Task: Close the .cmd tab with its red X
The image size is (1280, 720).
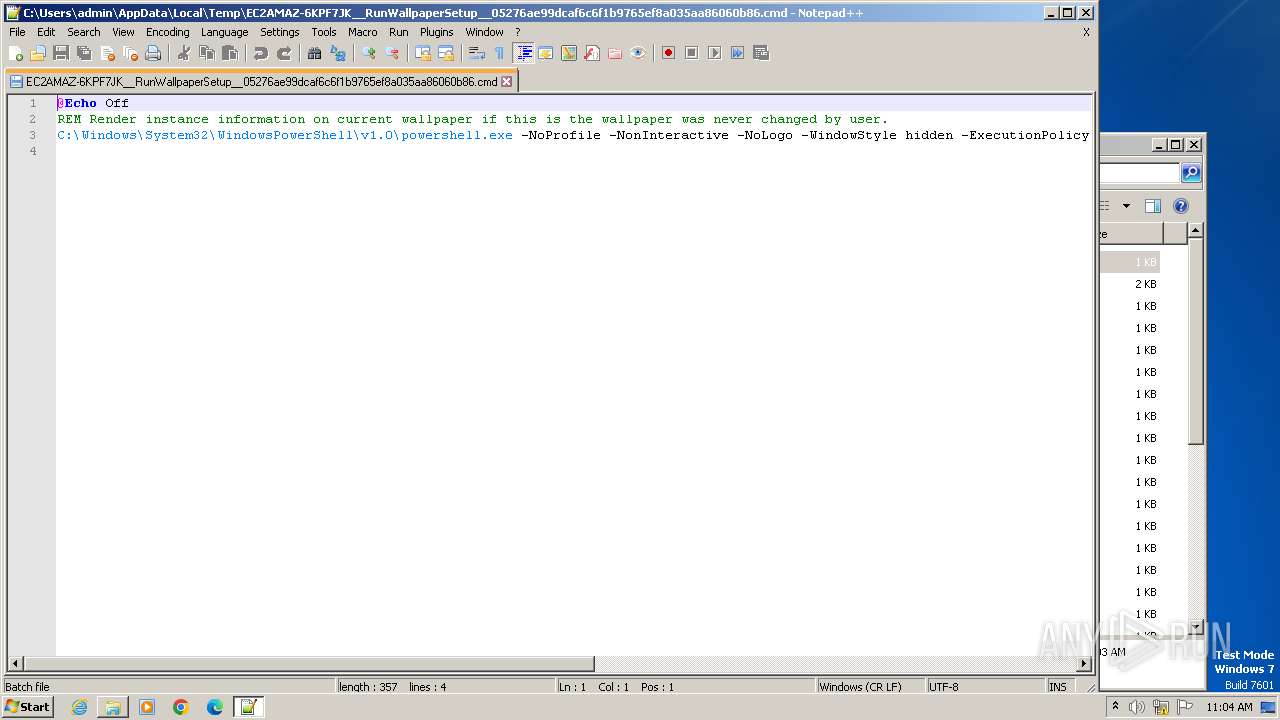Action: point(507,81)
